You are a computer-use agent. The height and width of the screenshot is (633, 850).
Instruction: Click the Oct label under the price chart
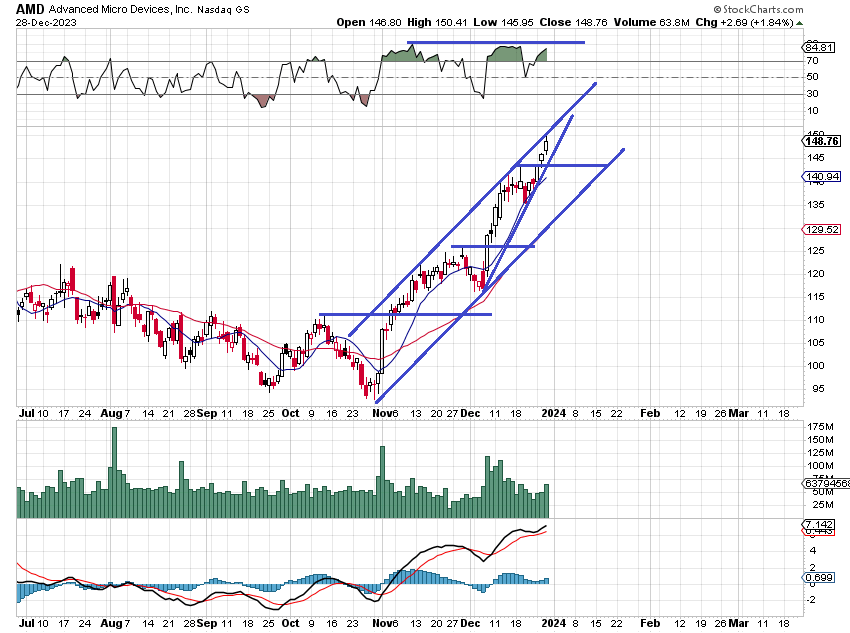pyautogui.click(x=290, y=414)
